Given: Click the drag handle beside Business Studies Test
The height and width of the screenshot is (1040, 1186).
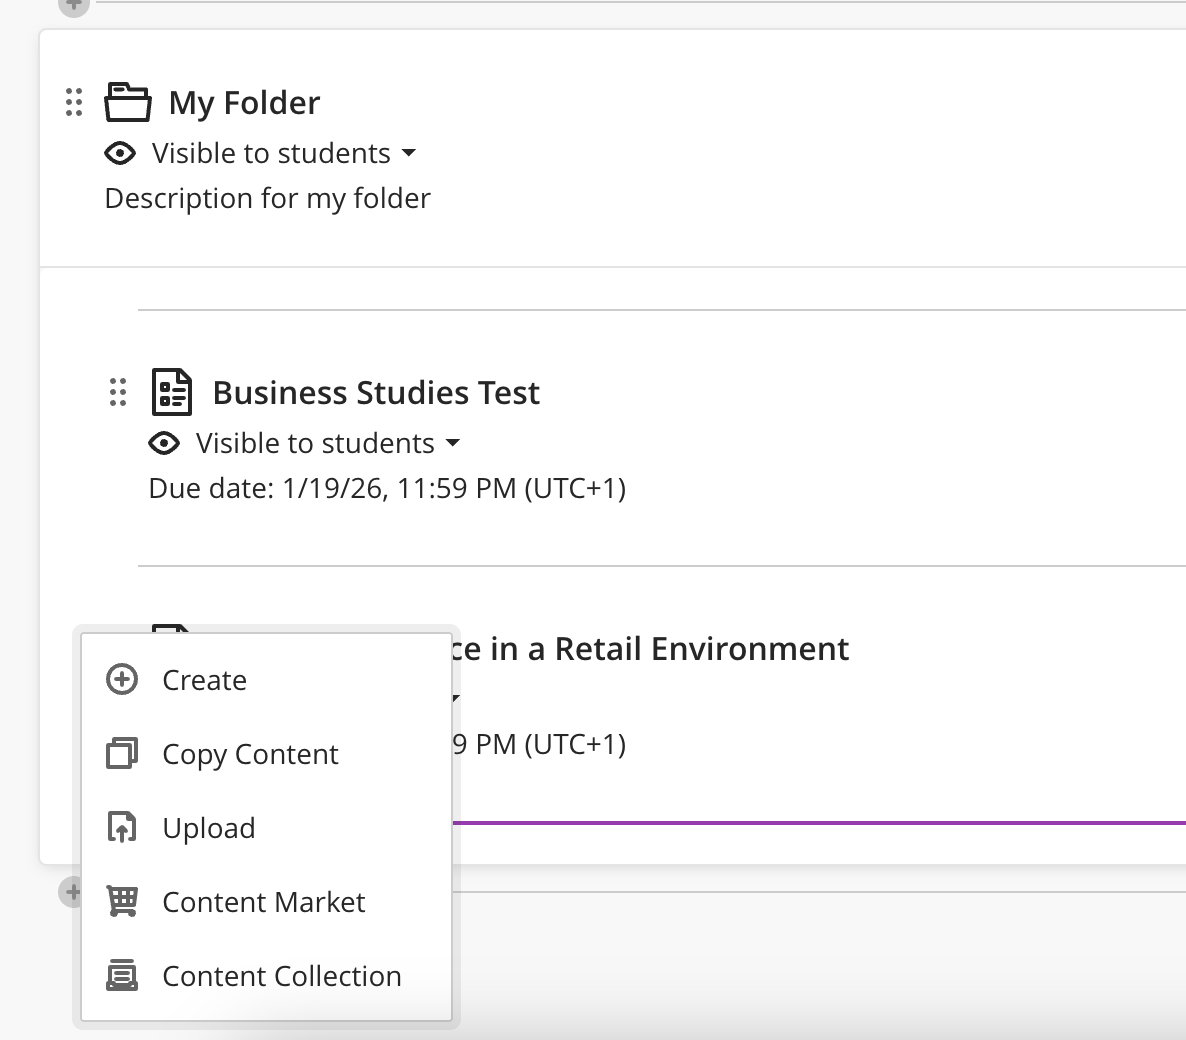Looking at the screenshot, I should (117, 393).
